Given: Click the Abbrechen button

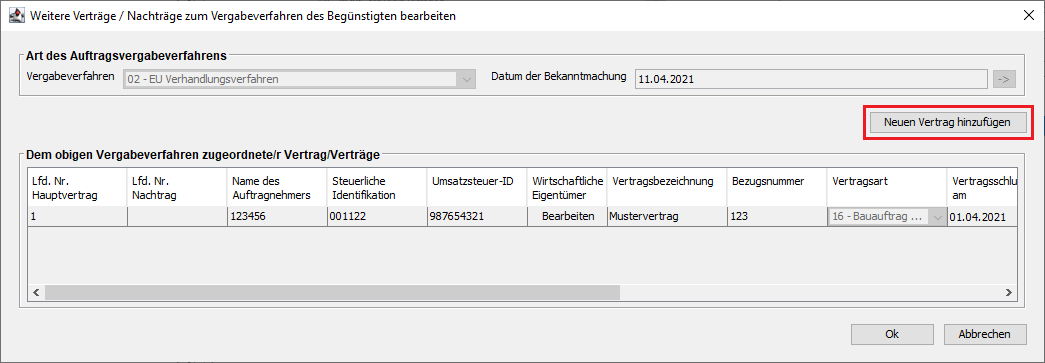Looking at the screenshot, I should click(984, 334).
